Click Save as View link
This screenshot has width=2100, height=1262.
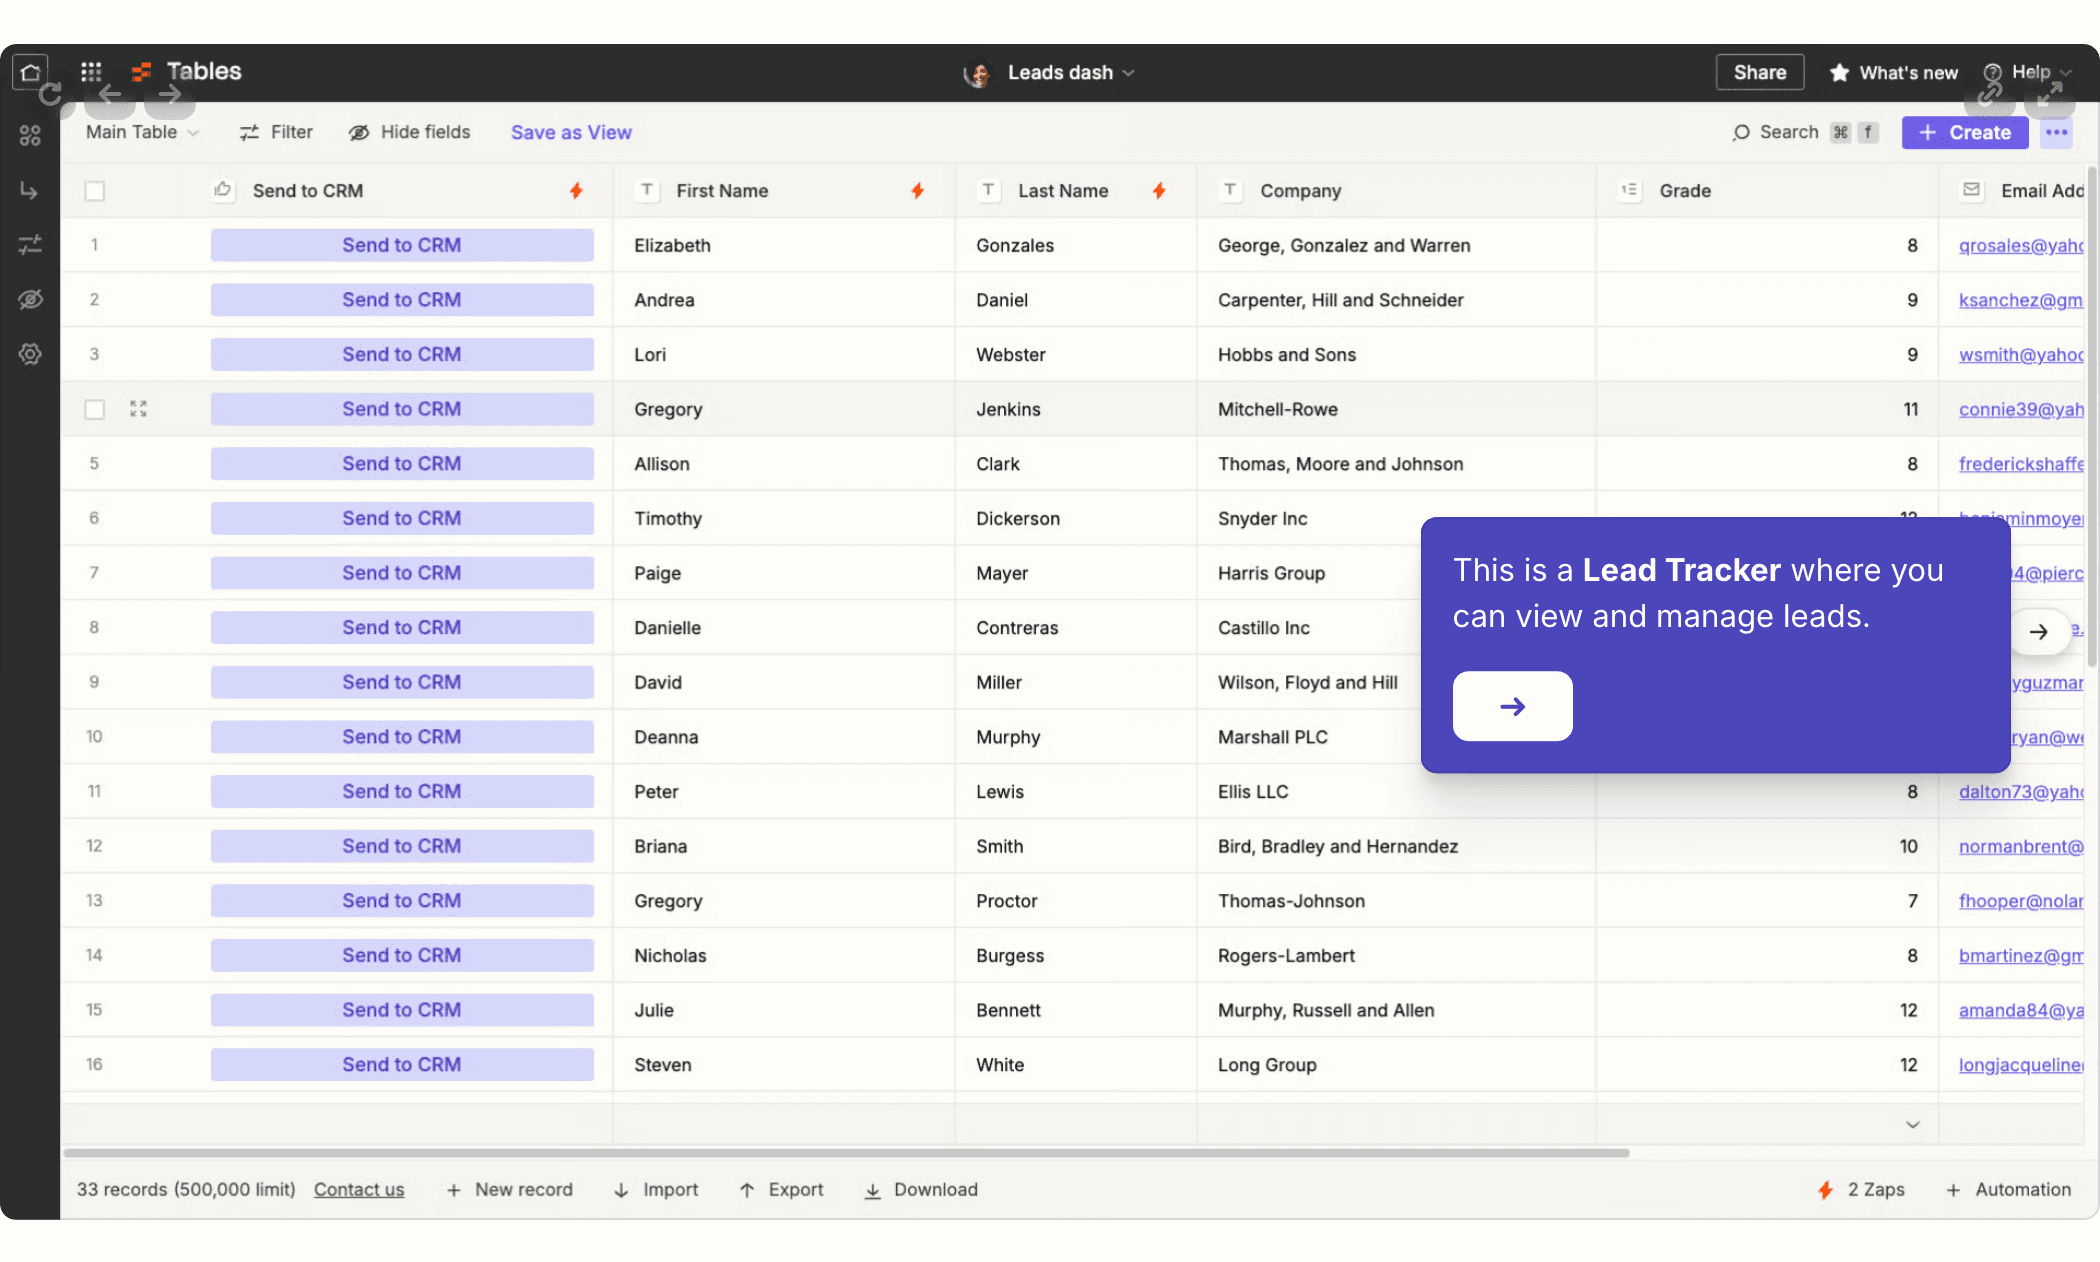[571, 132]
